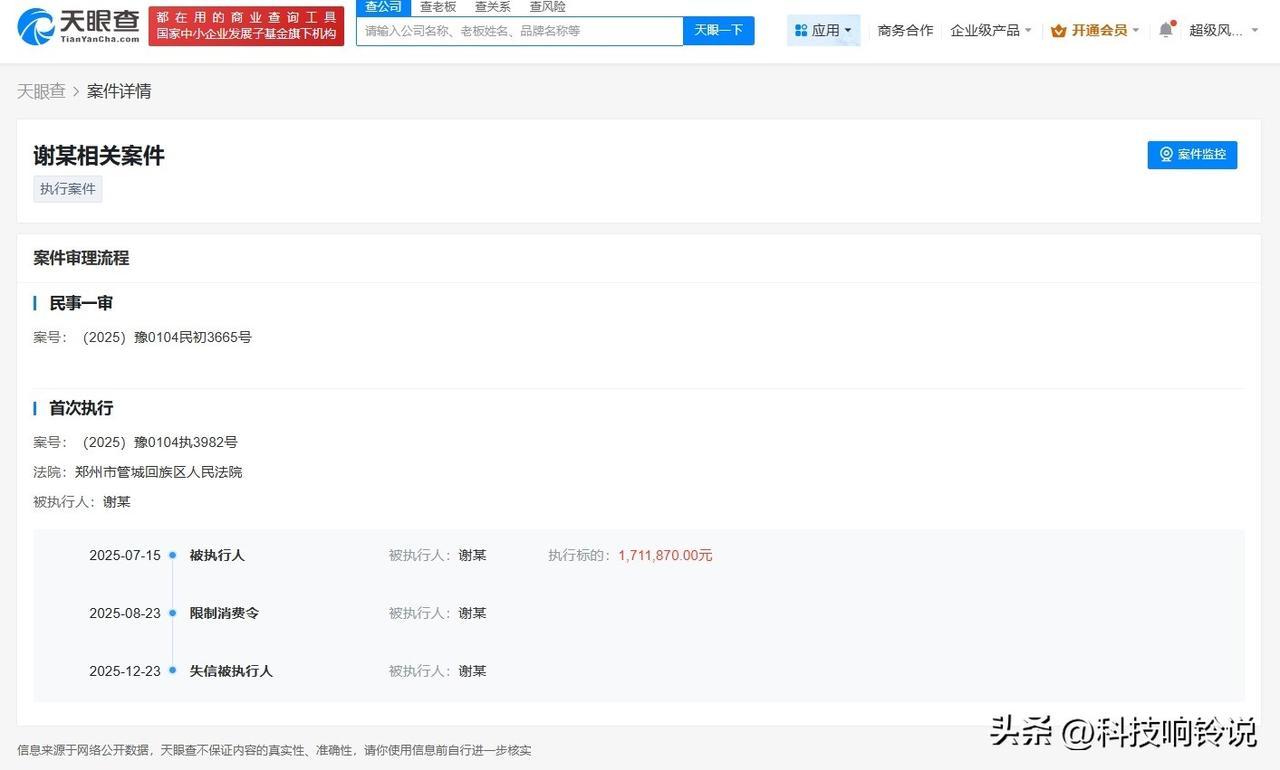Click the 开通会员 crown icon
1280x770 pixels.
pos(1058,30)
